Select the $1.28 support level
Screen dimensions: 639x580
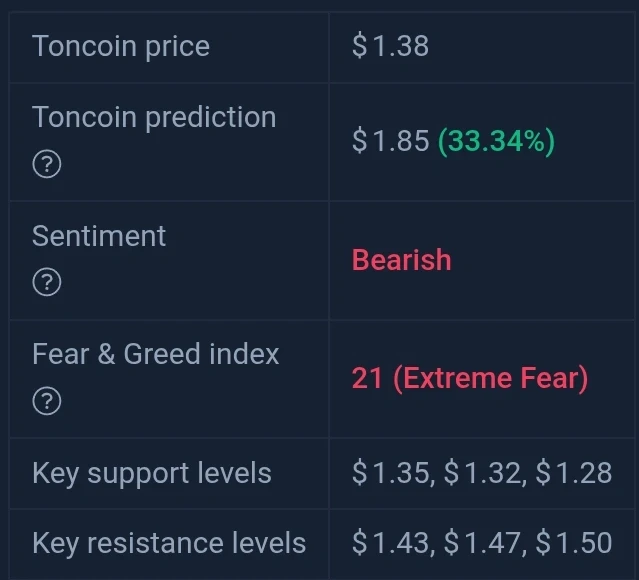pyautogui.click(x=574, y=473)
